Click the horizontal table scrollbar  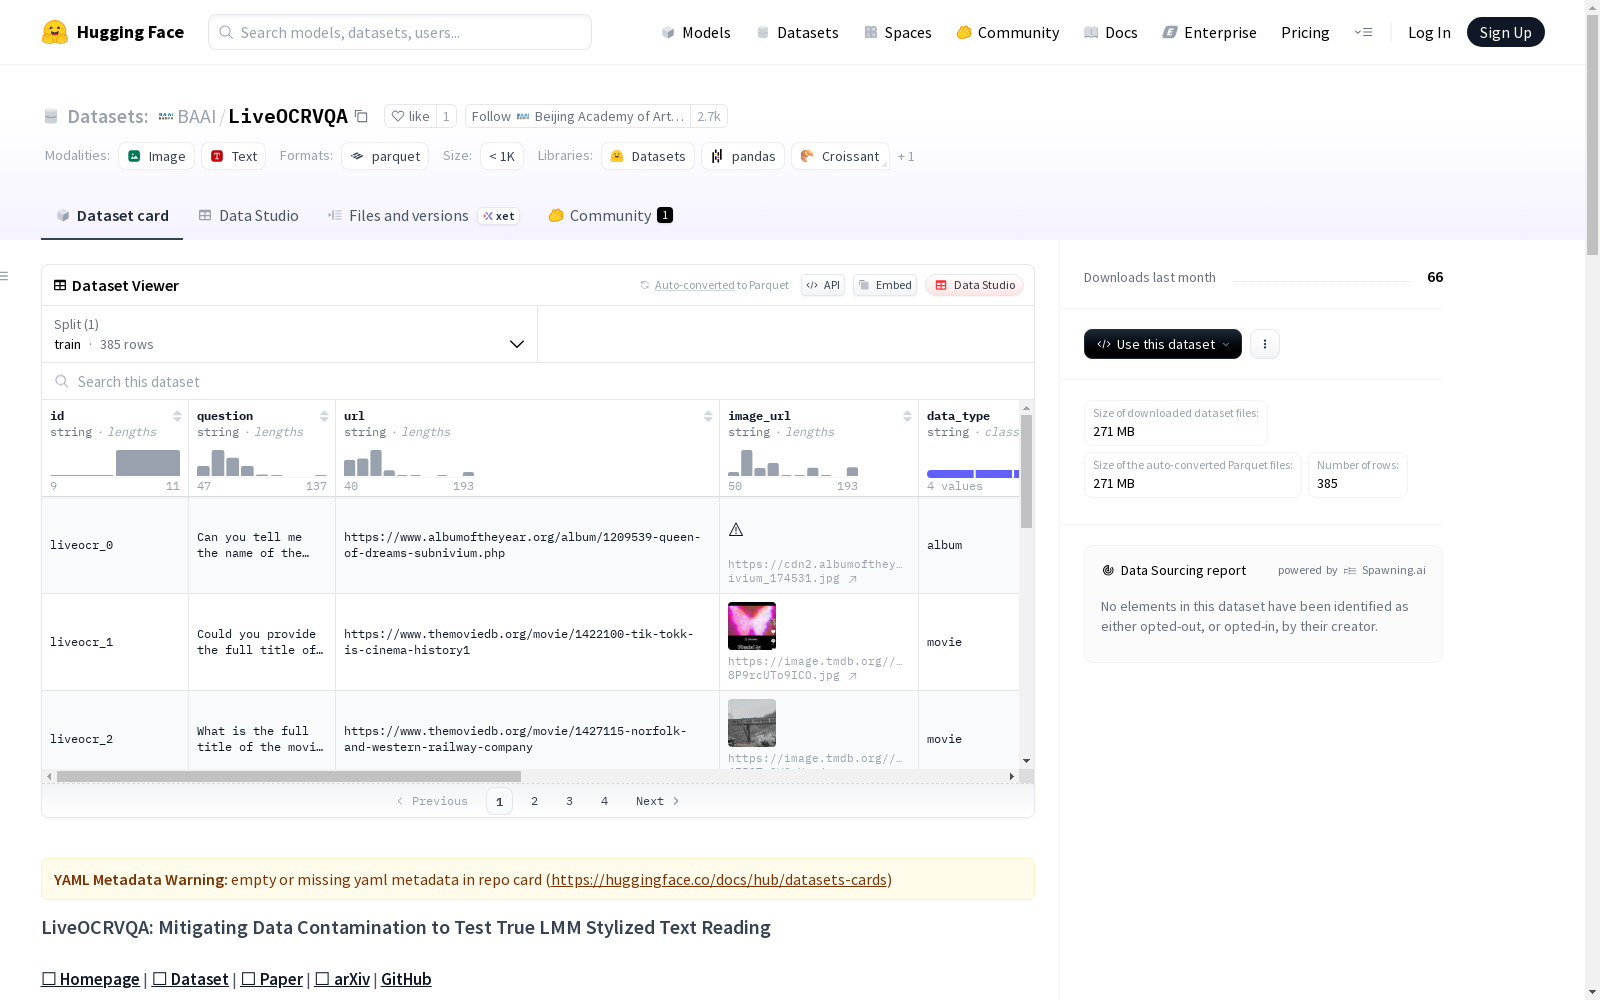click(x=289, y=776)
